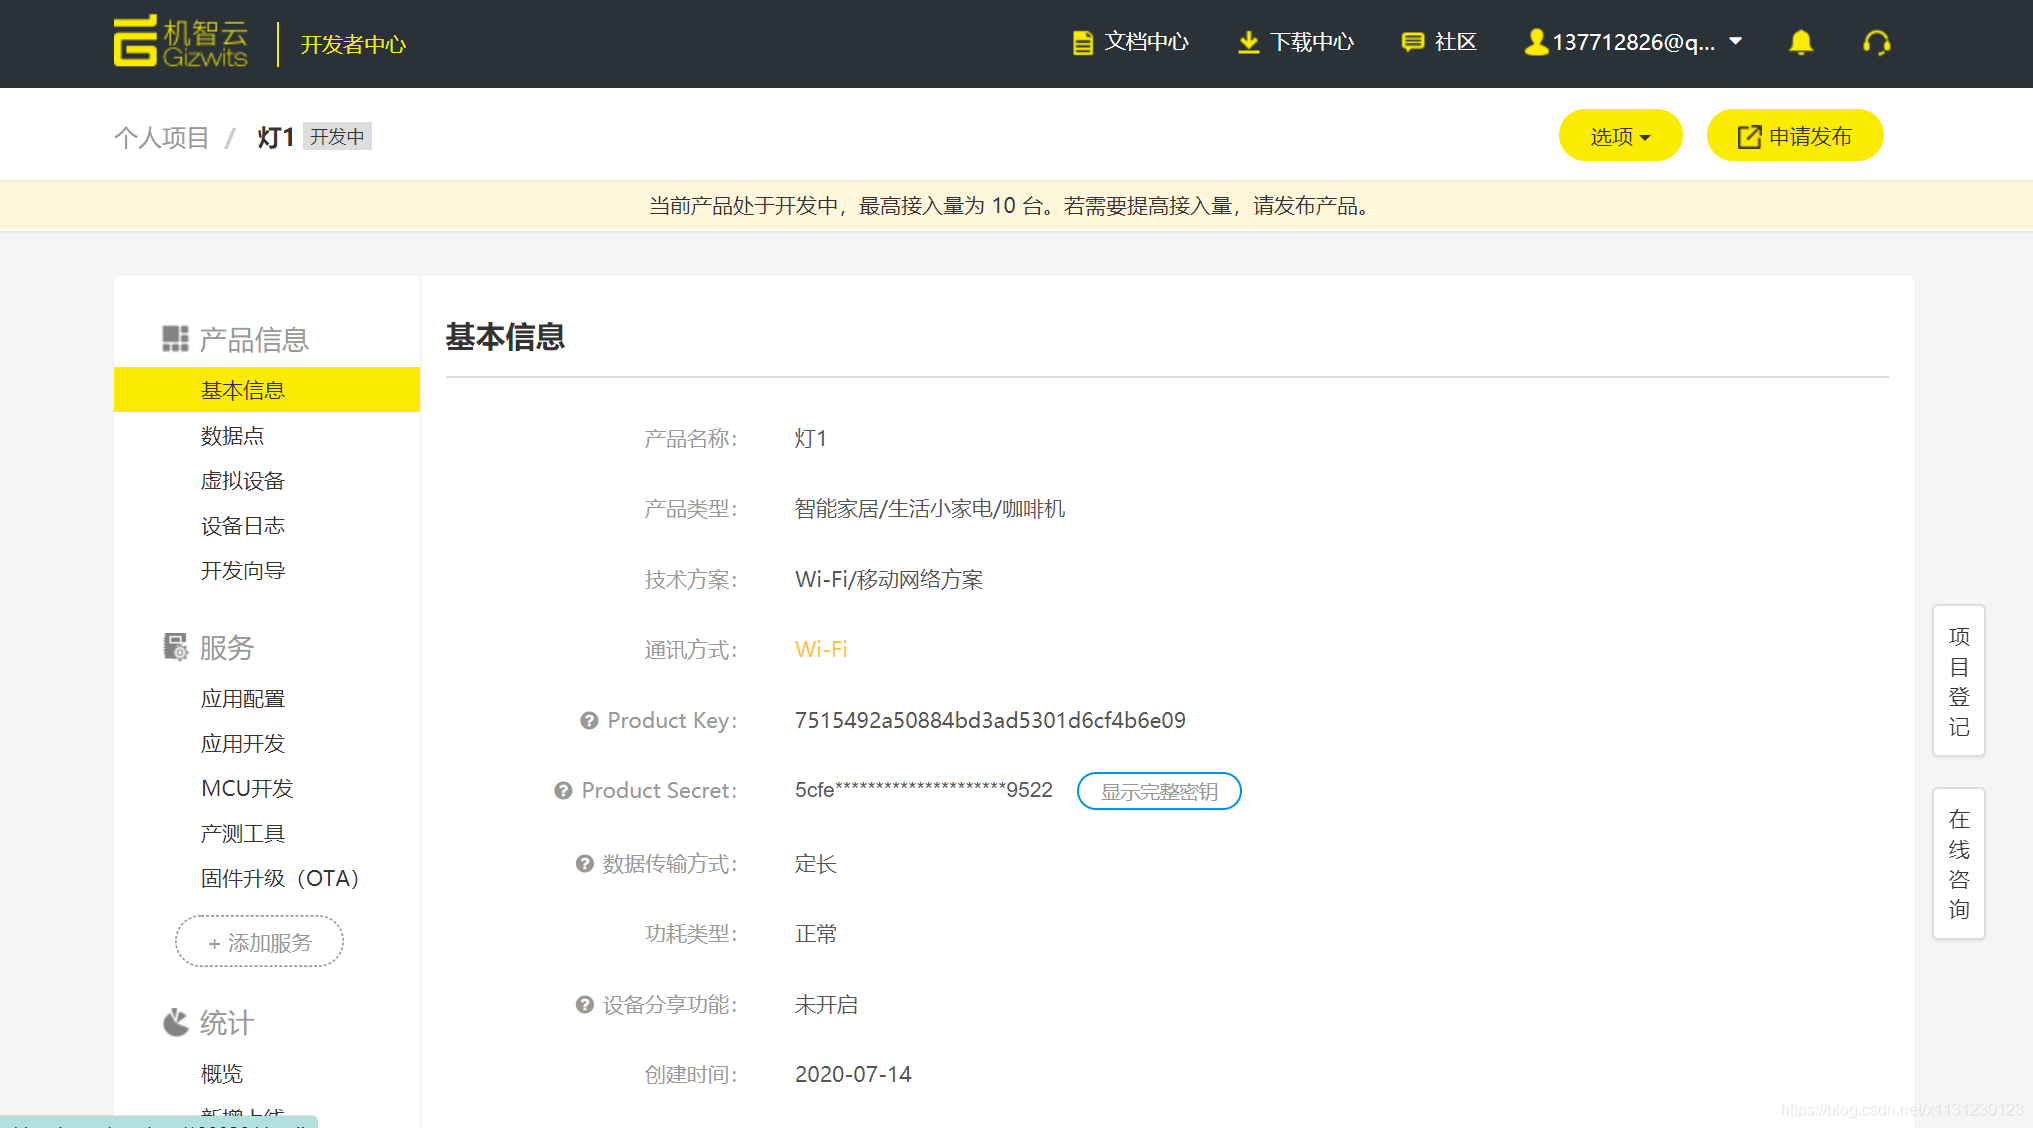Click the user account avatar icon
This screenshot has width=2033, height=1128.
(x=1535, y=42)
